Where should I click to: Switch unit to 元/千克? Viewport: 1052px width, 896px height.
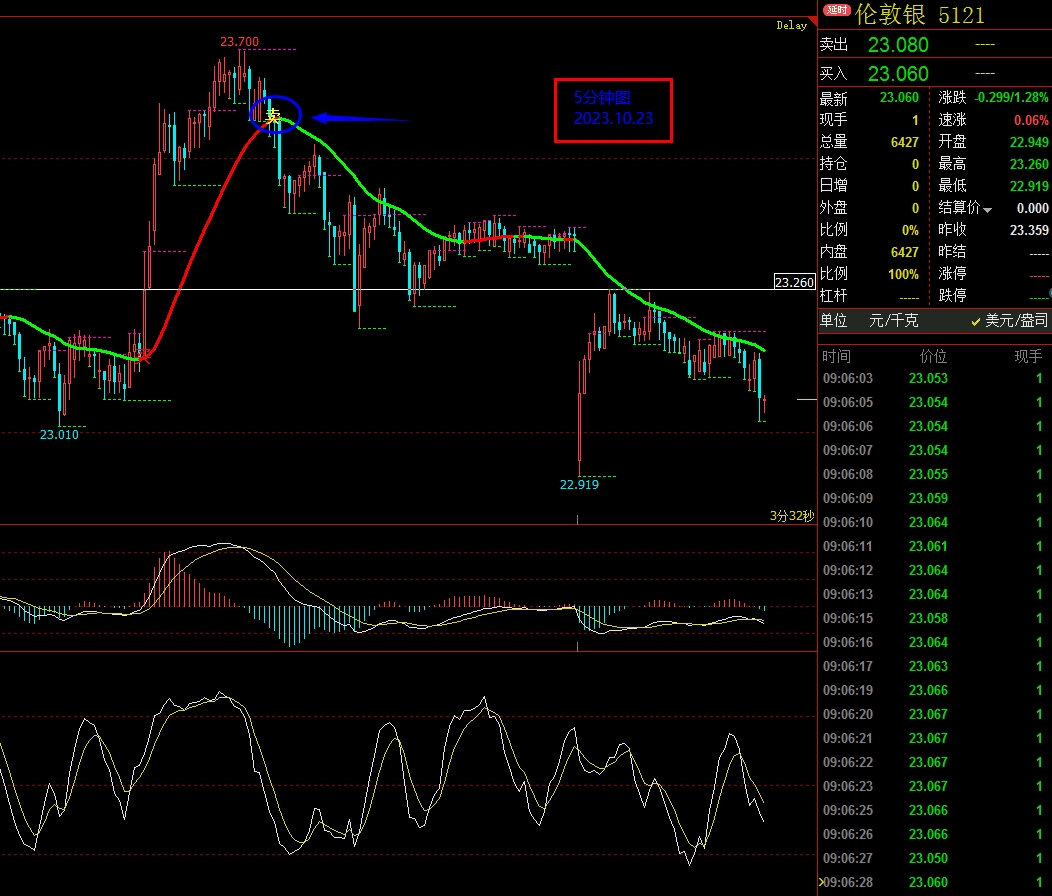(x=894, y=320)
